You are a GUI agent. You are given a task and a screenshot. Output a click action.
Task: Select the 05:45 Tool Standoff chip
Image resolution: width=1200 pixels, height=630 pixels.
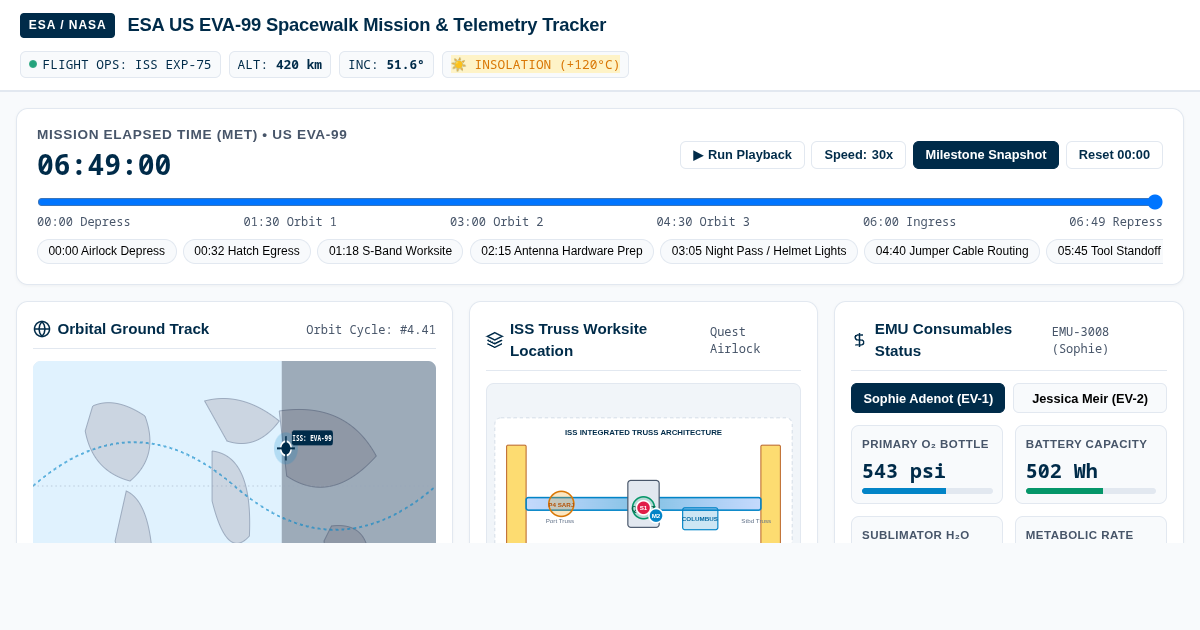click(1105, 252)
